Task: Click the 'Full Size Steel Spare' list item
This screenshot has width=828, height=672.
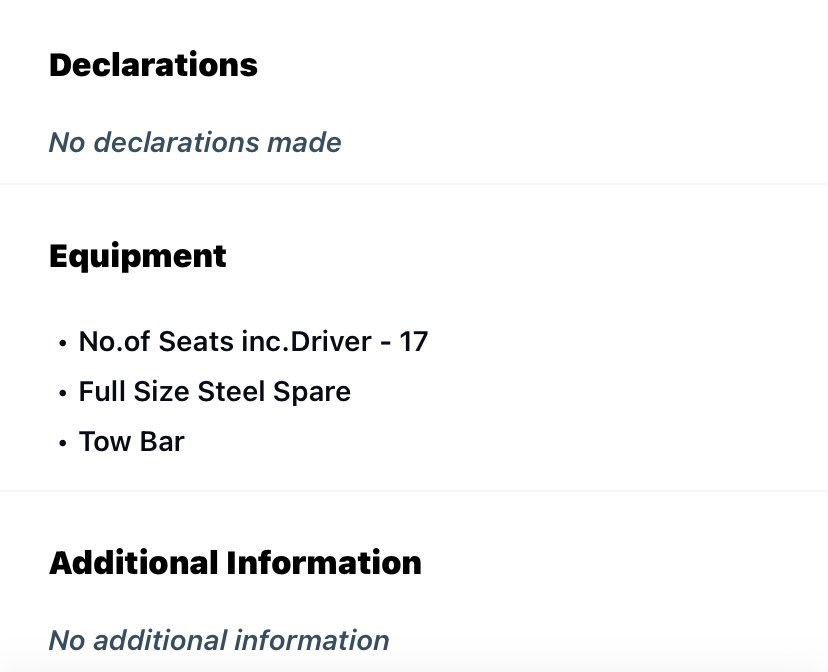Action: pos(214,392)
